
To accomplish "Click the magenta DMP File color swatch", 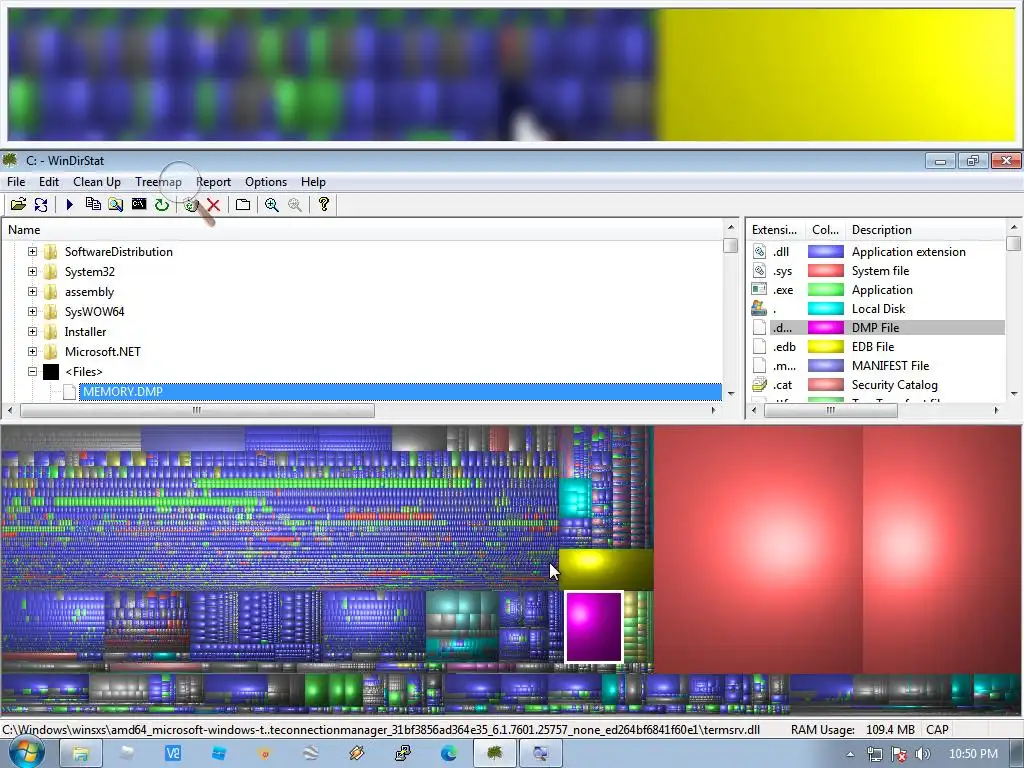I will point(825,328).
